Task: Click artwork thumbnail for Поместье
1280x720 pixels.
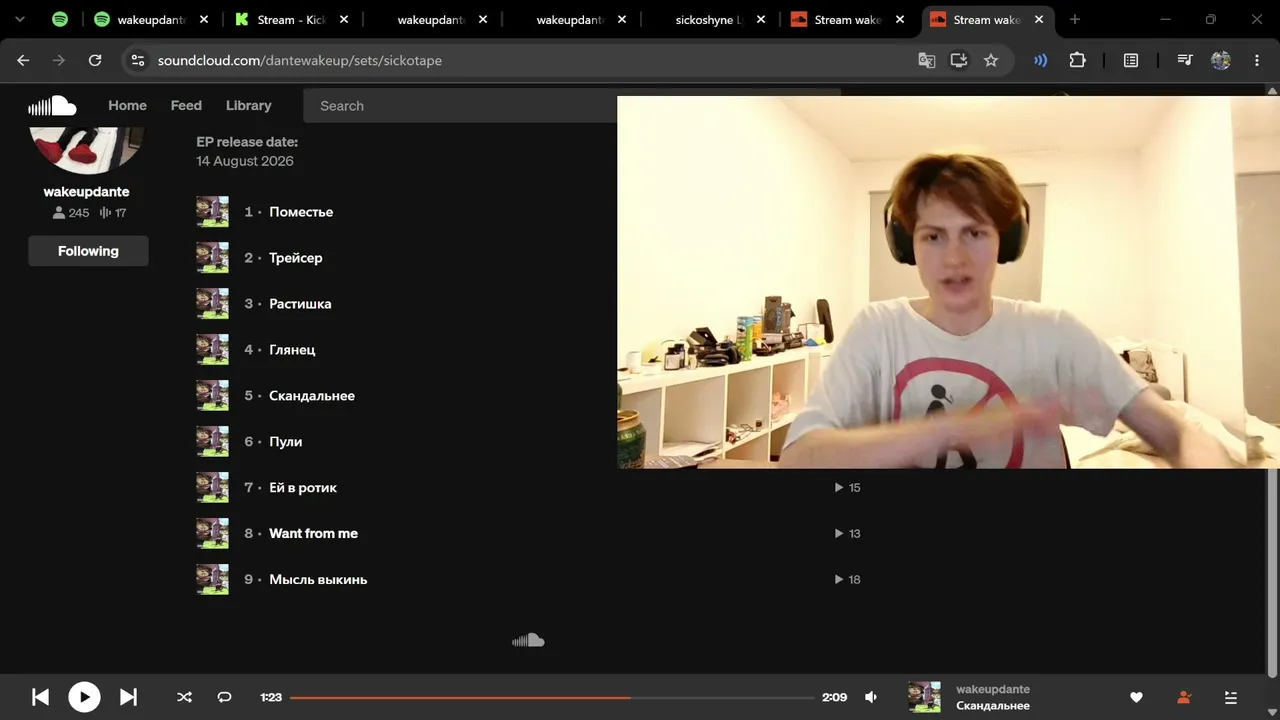Action: click(212, 212)
